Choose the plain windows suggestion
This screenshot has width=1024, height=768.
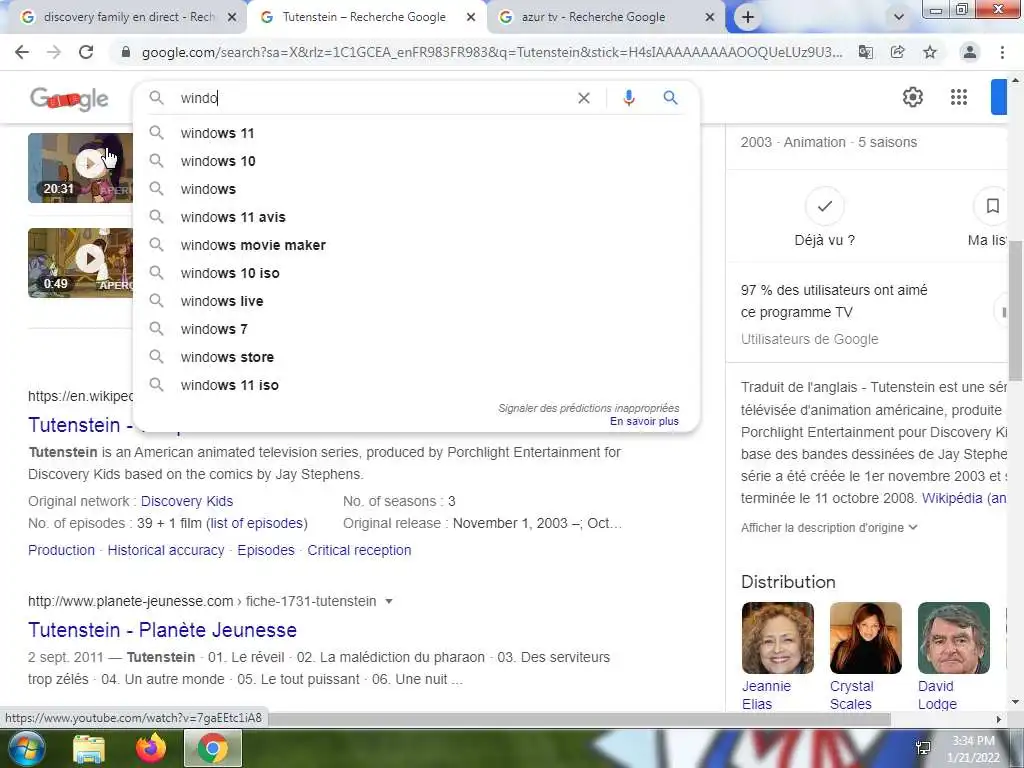(x=416, y=189)
